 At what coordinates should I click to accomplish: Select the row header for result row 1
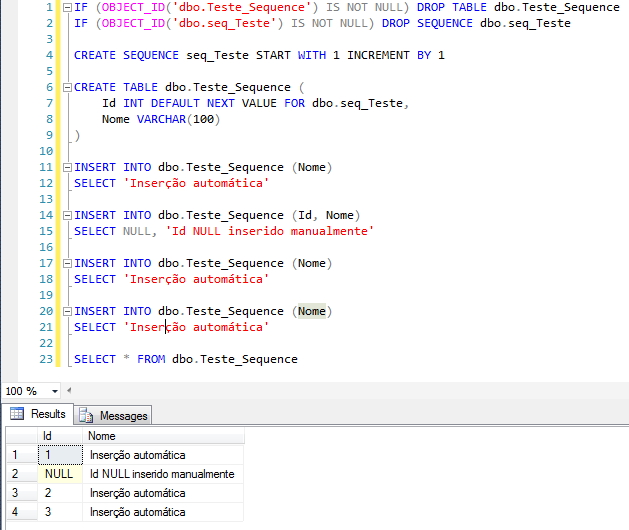[x=22, y=455]
